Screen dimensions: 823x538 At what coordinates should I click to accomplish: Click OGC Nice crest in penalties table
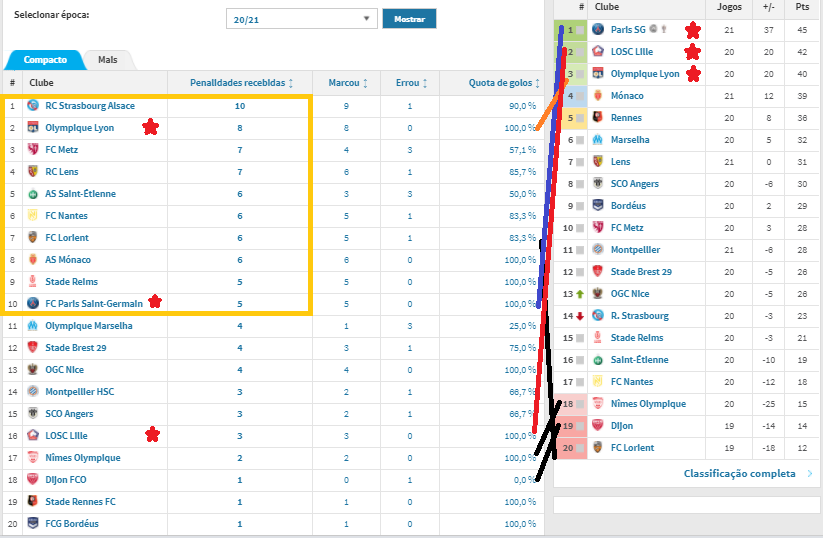[33, 370]
